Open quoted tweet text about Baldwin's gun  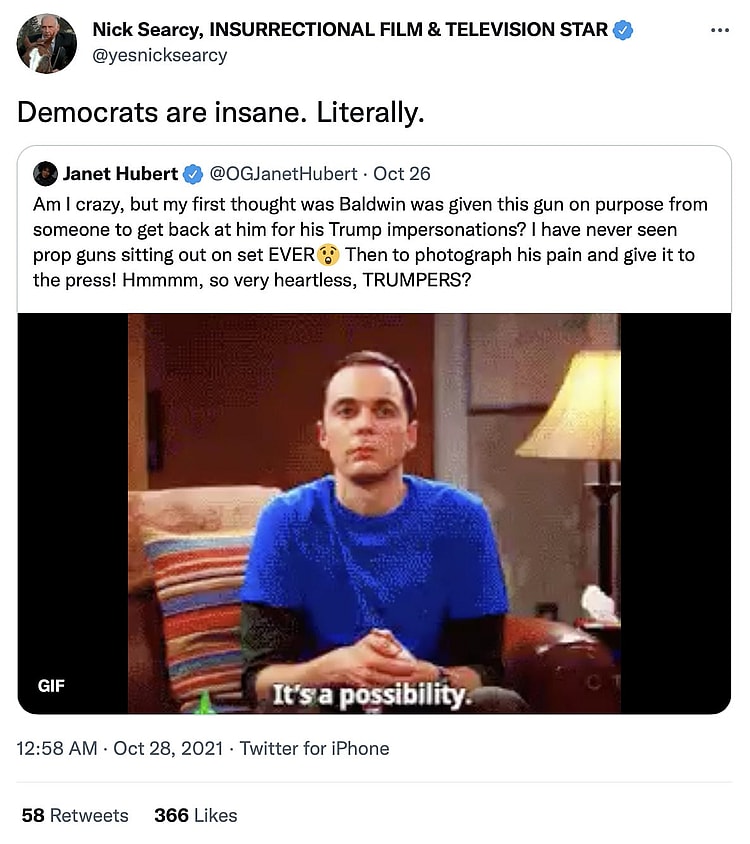coord(370,242)
